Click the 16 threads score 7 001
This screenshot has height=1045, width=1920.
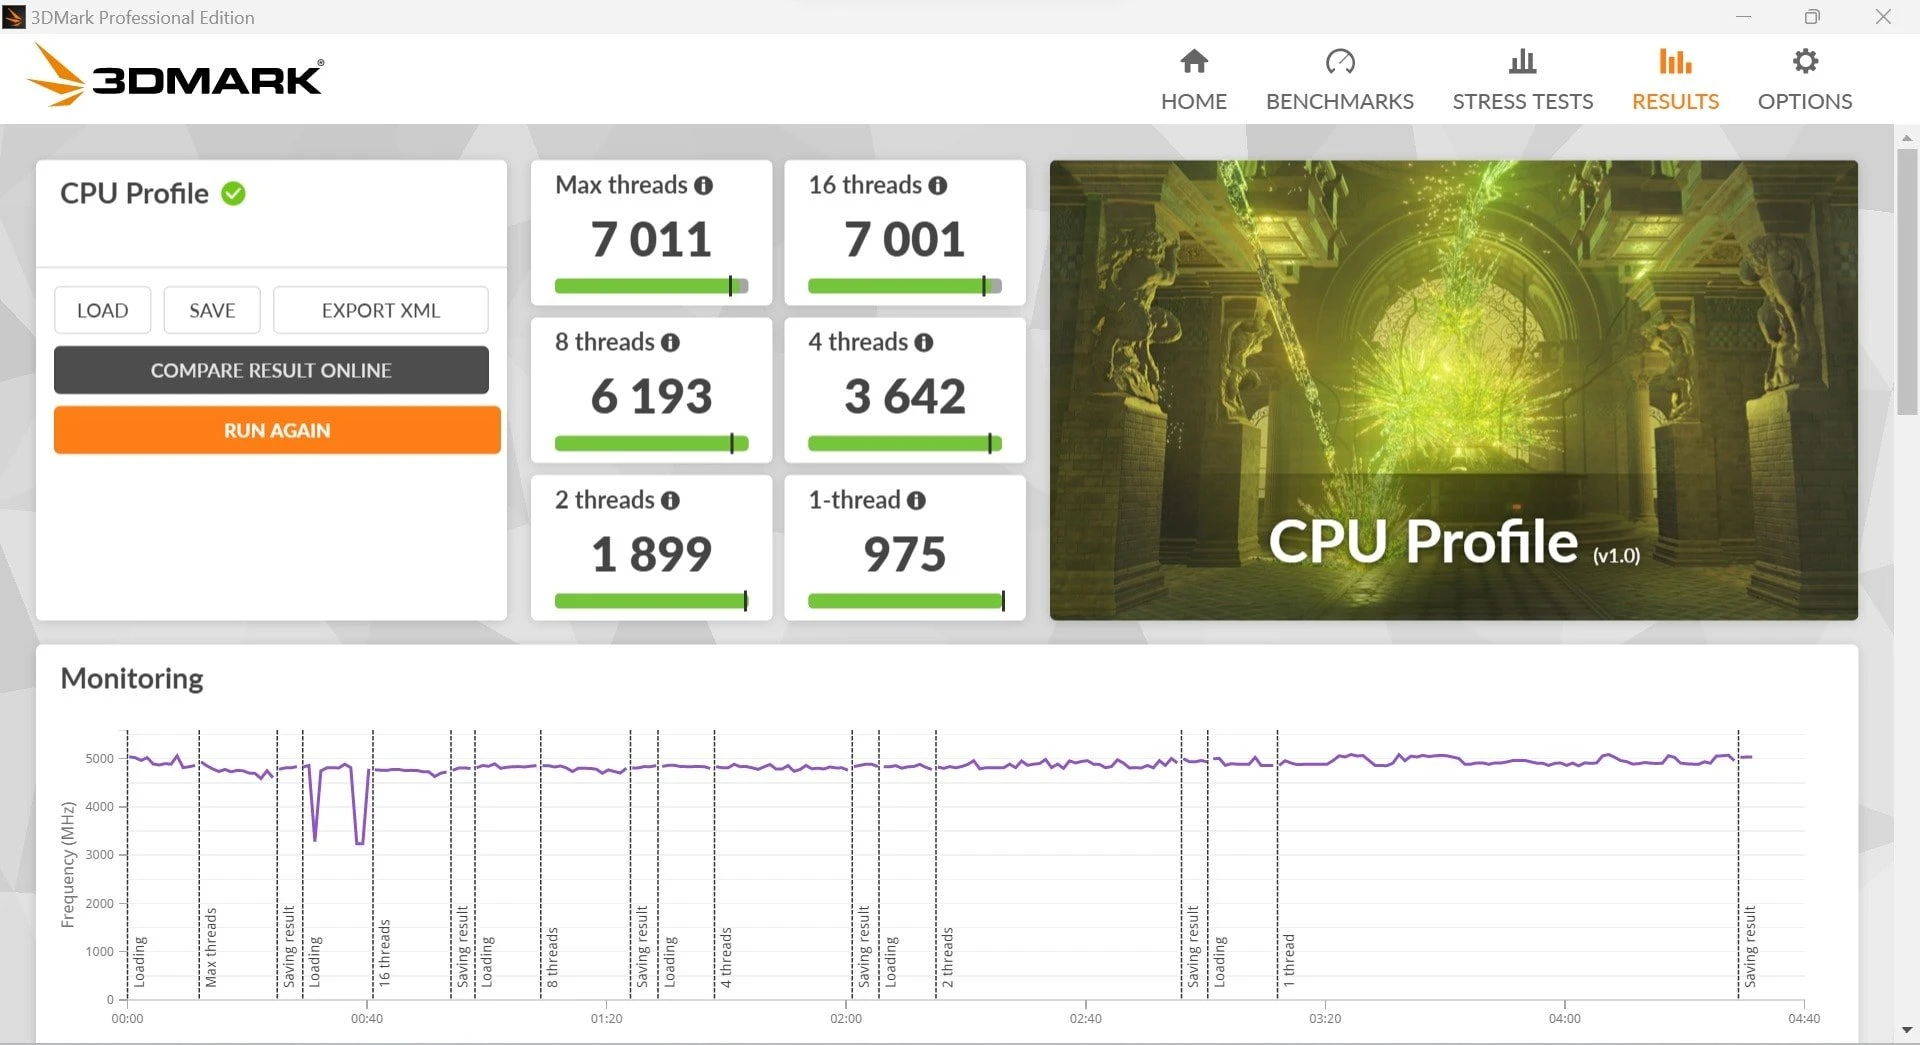point(905,240)
